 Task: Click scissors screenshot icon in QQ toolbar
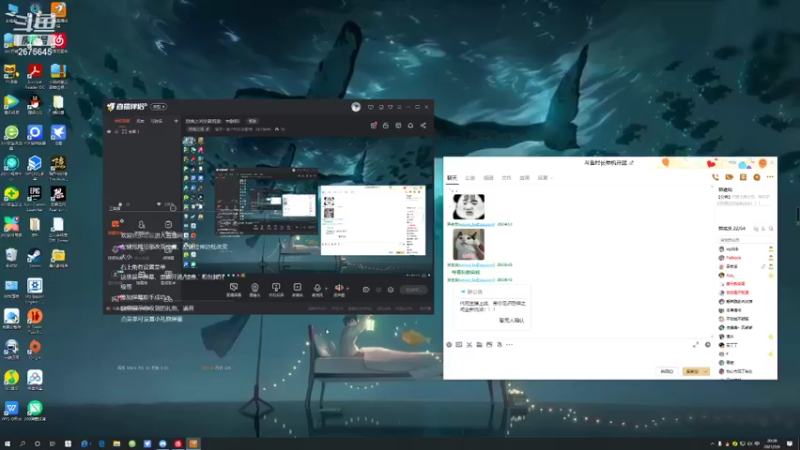click(x=469, y=345)
